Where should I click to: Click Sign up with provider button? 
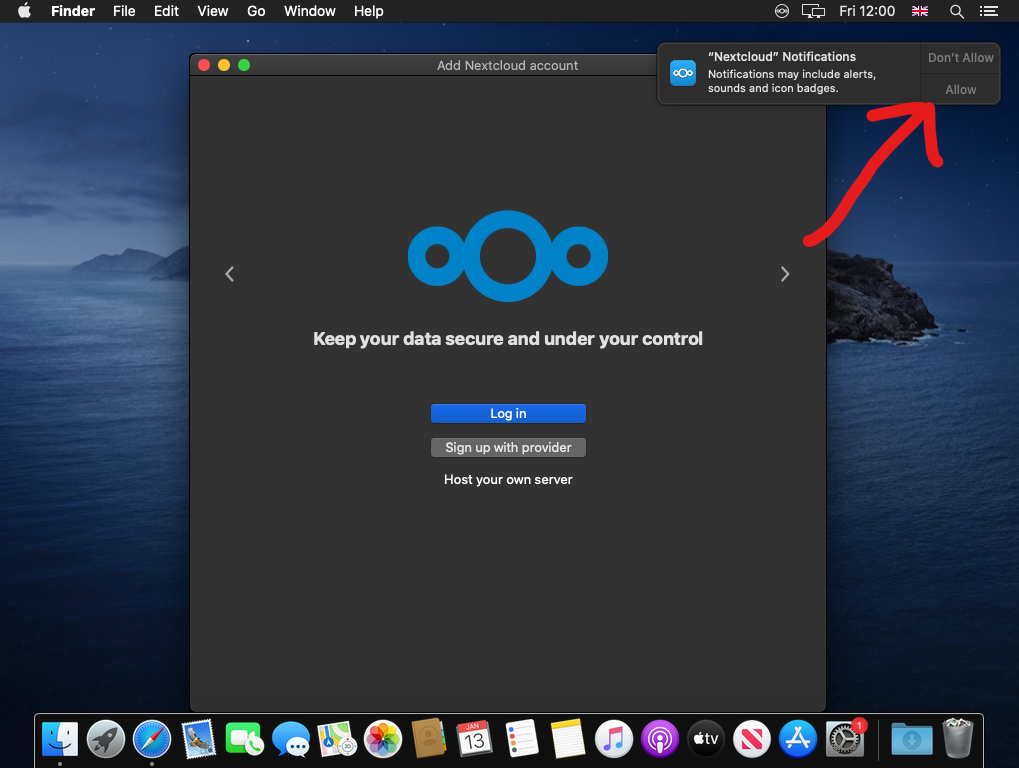508,447
